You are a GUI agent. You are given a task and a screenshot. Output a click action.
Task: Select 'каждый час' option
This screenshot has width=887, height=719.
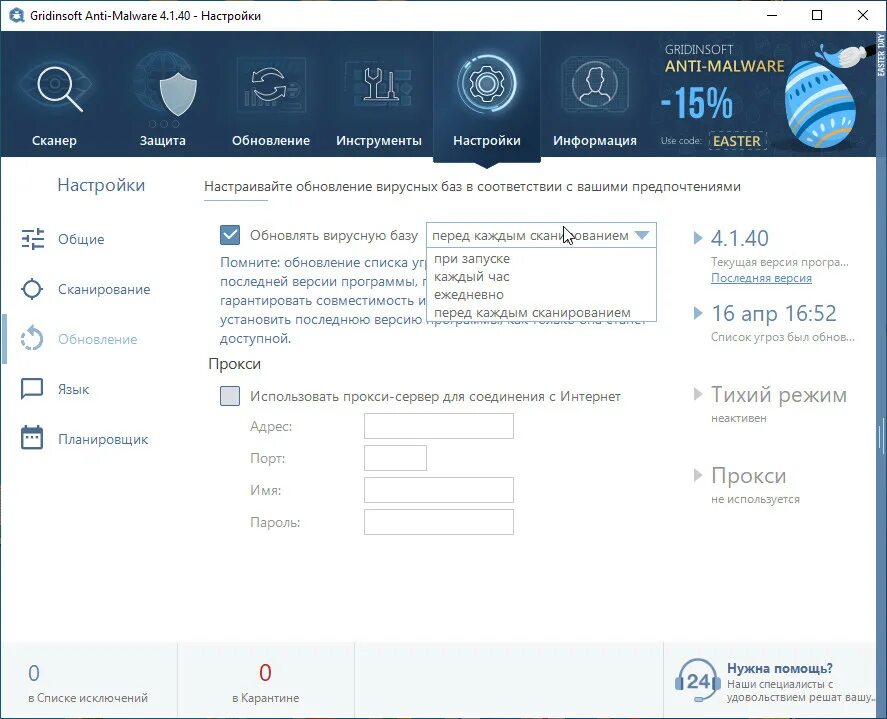tap(472, 277)
